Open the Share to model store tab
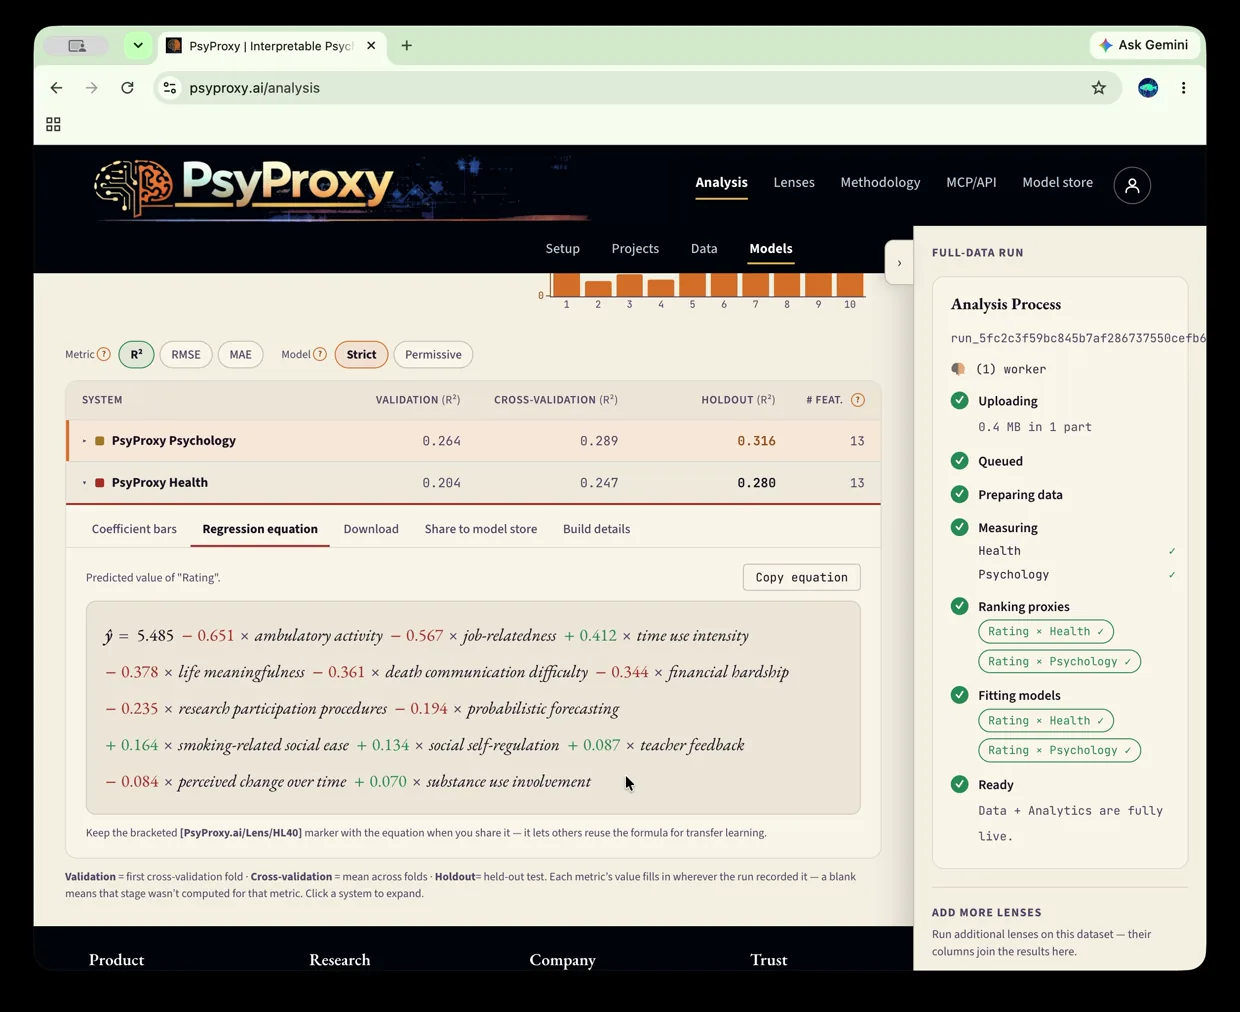The width and height of the screenshot is (1240, 1012). [x=481, y=529]
